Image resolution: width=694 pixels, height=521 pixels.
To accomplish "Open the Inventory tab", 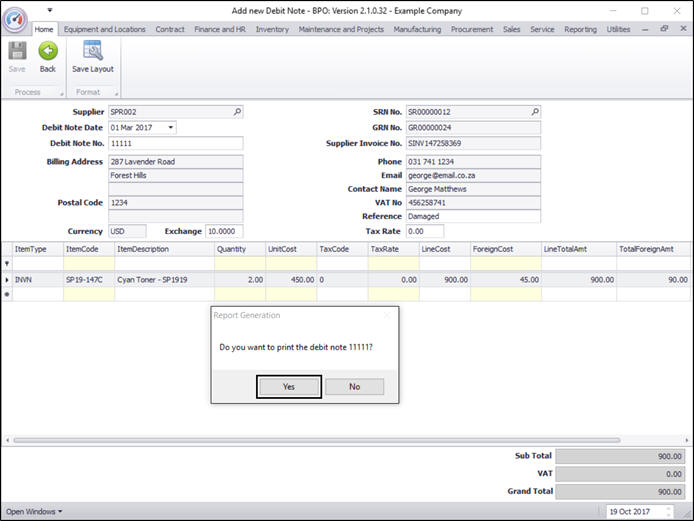I will 272,29.
